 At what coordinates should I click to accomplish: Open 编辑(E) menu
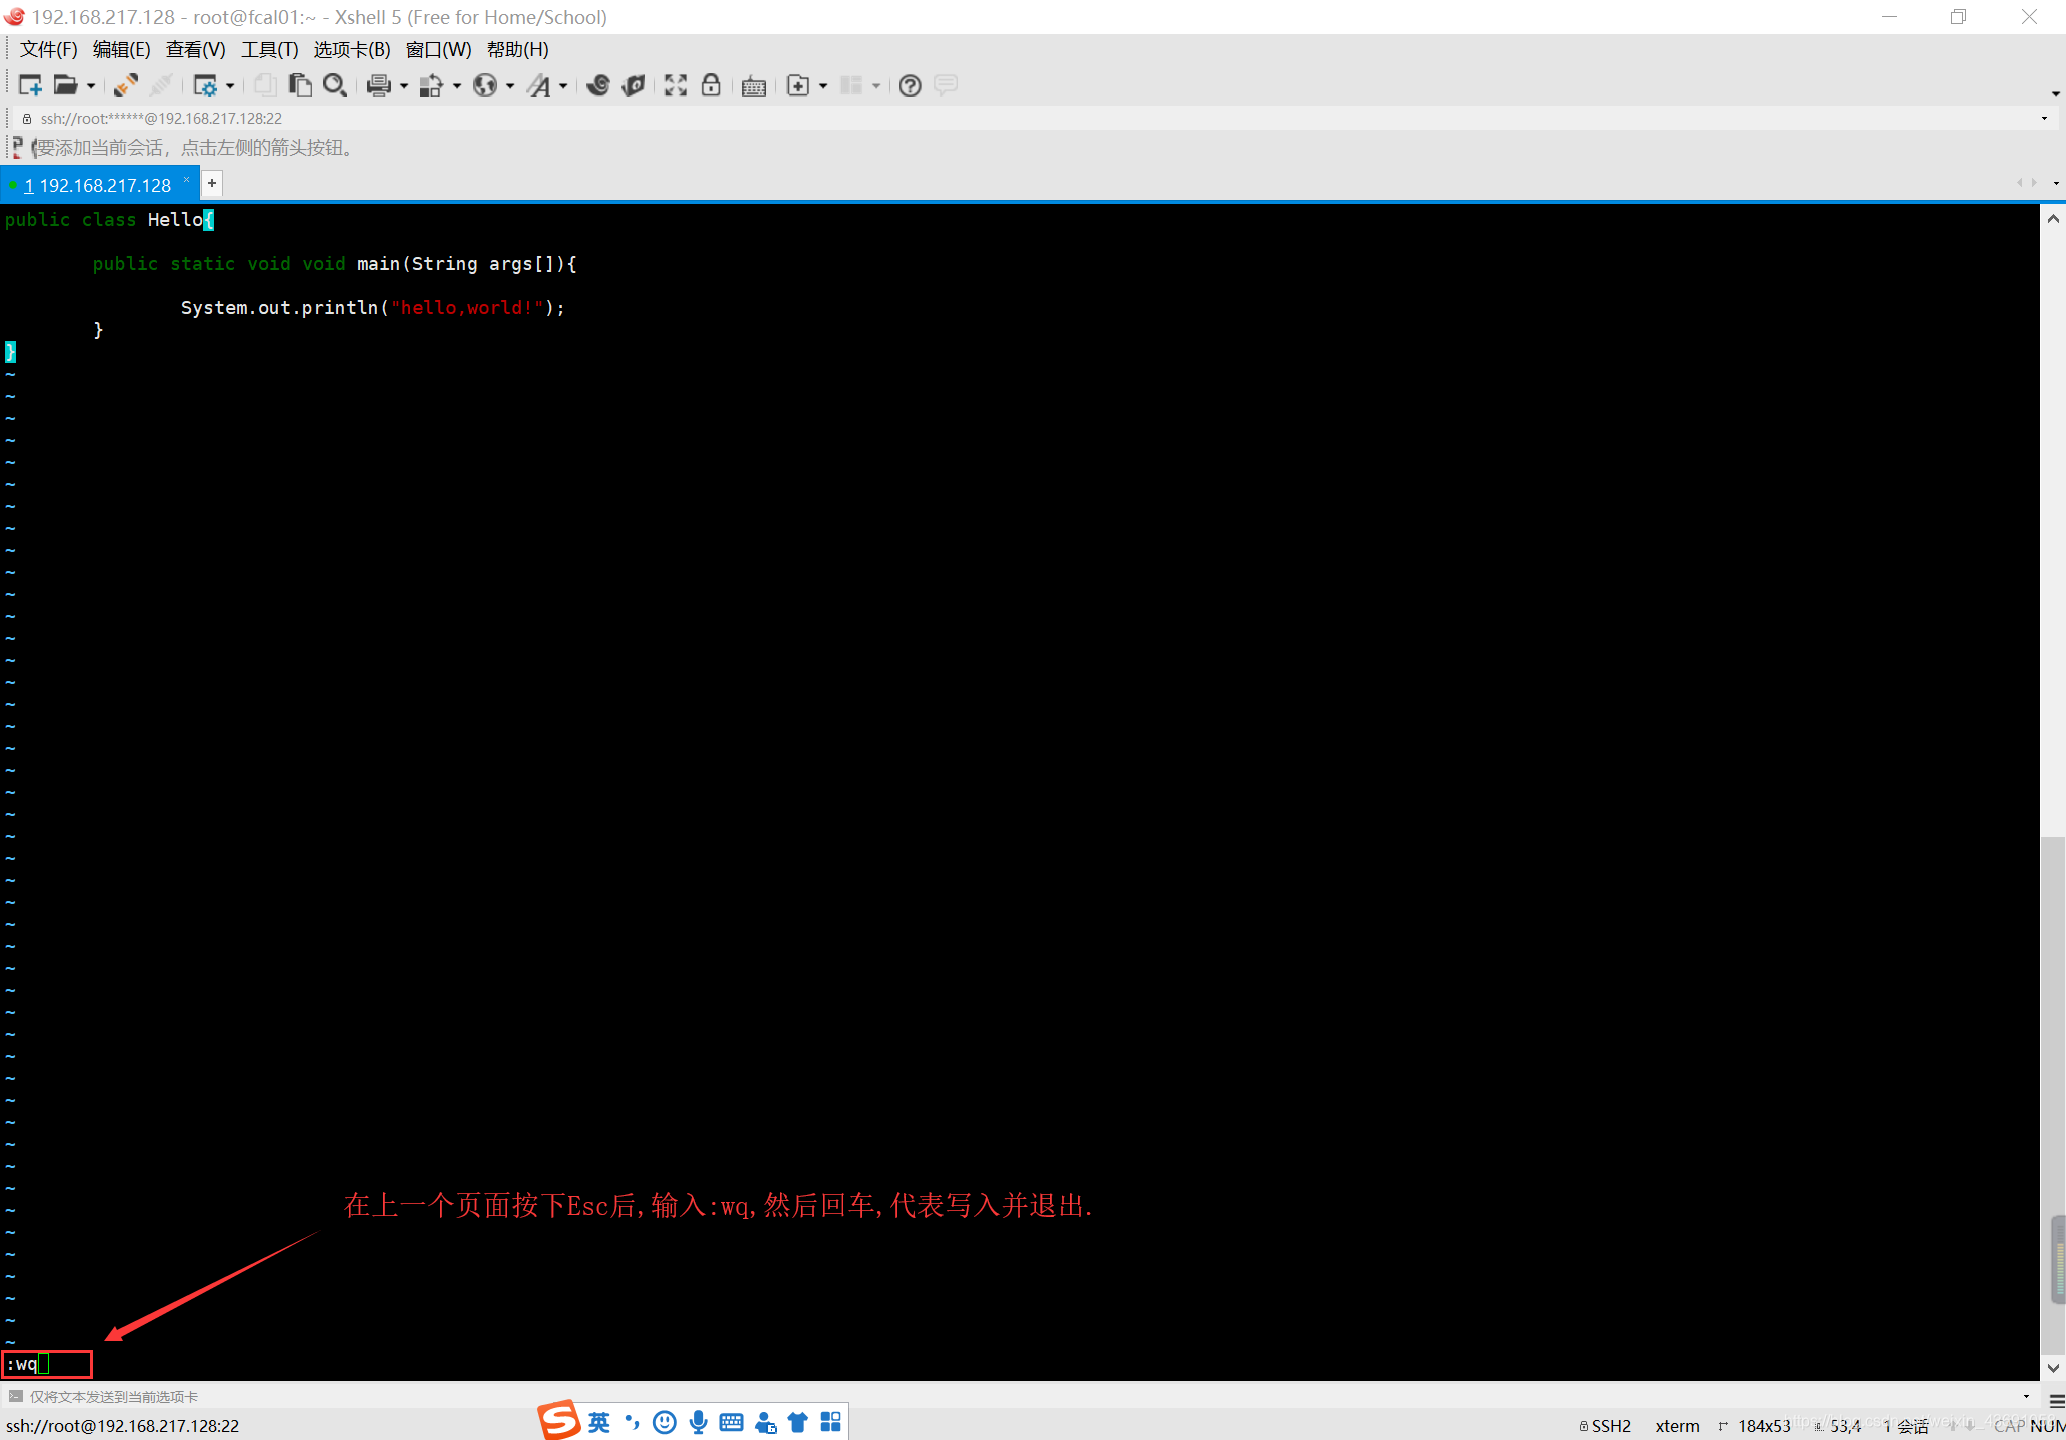[x=121, y=50]
